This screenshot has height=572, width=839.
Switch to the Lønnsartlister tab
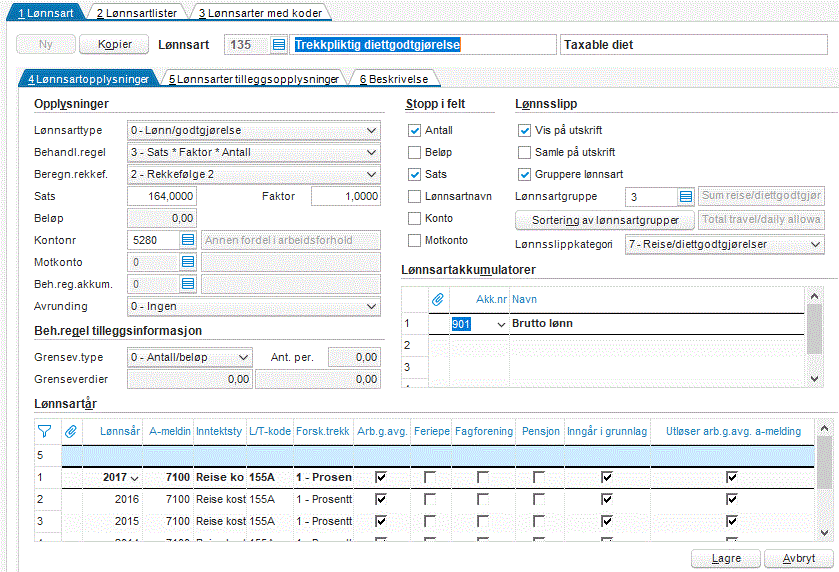[x=137, y=13]
